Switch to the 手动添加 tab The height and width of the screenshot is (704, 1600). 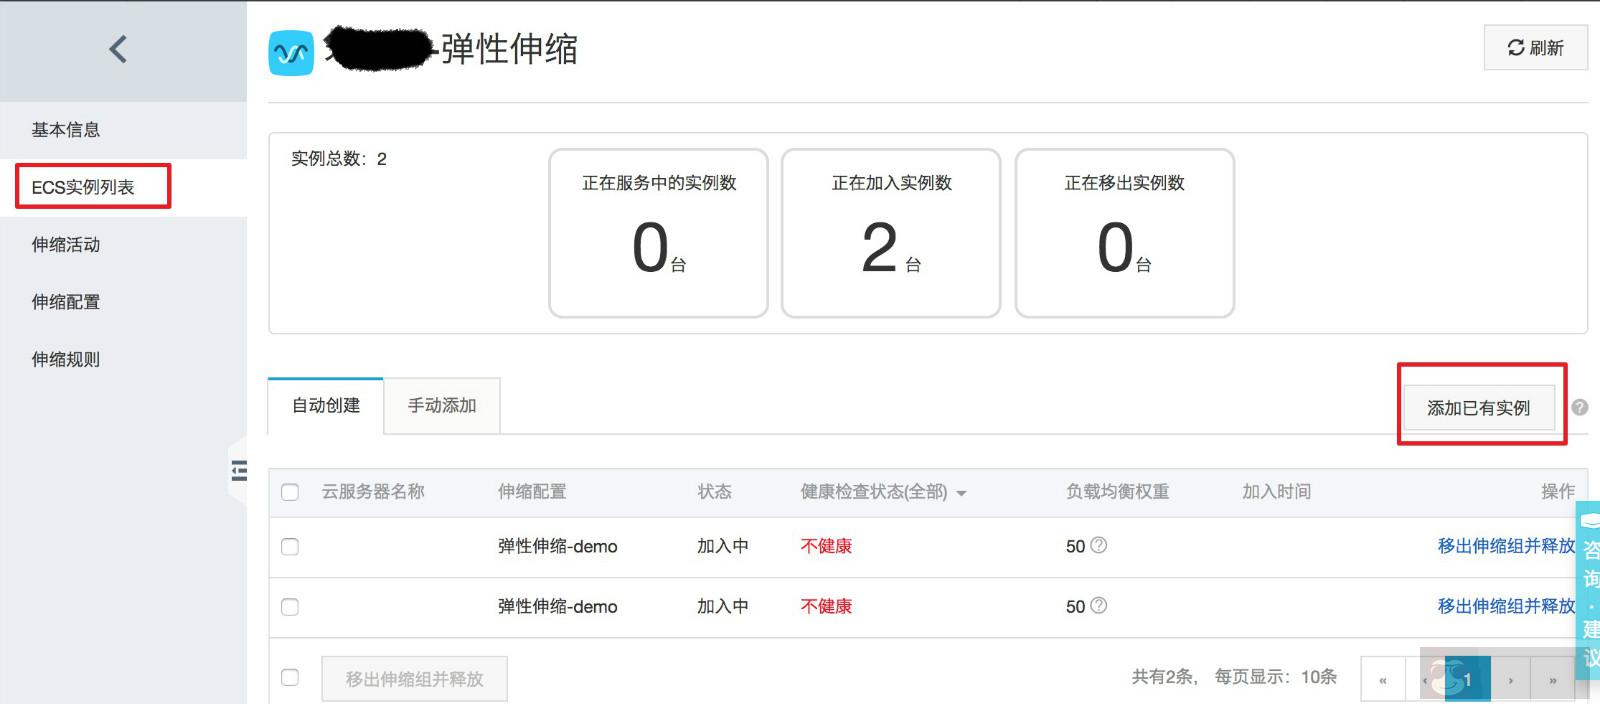click(x=442, y=406)
